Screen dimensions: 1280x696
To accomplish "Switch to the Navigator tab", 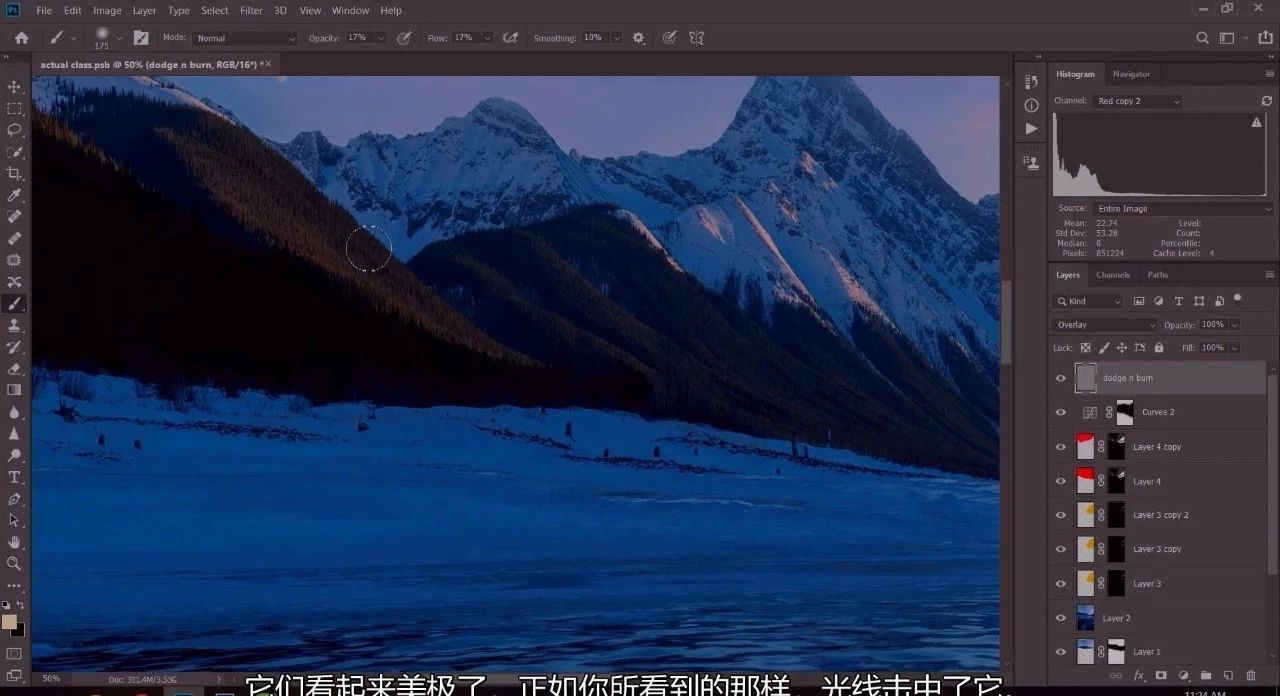I will tap(1131, 74).
